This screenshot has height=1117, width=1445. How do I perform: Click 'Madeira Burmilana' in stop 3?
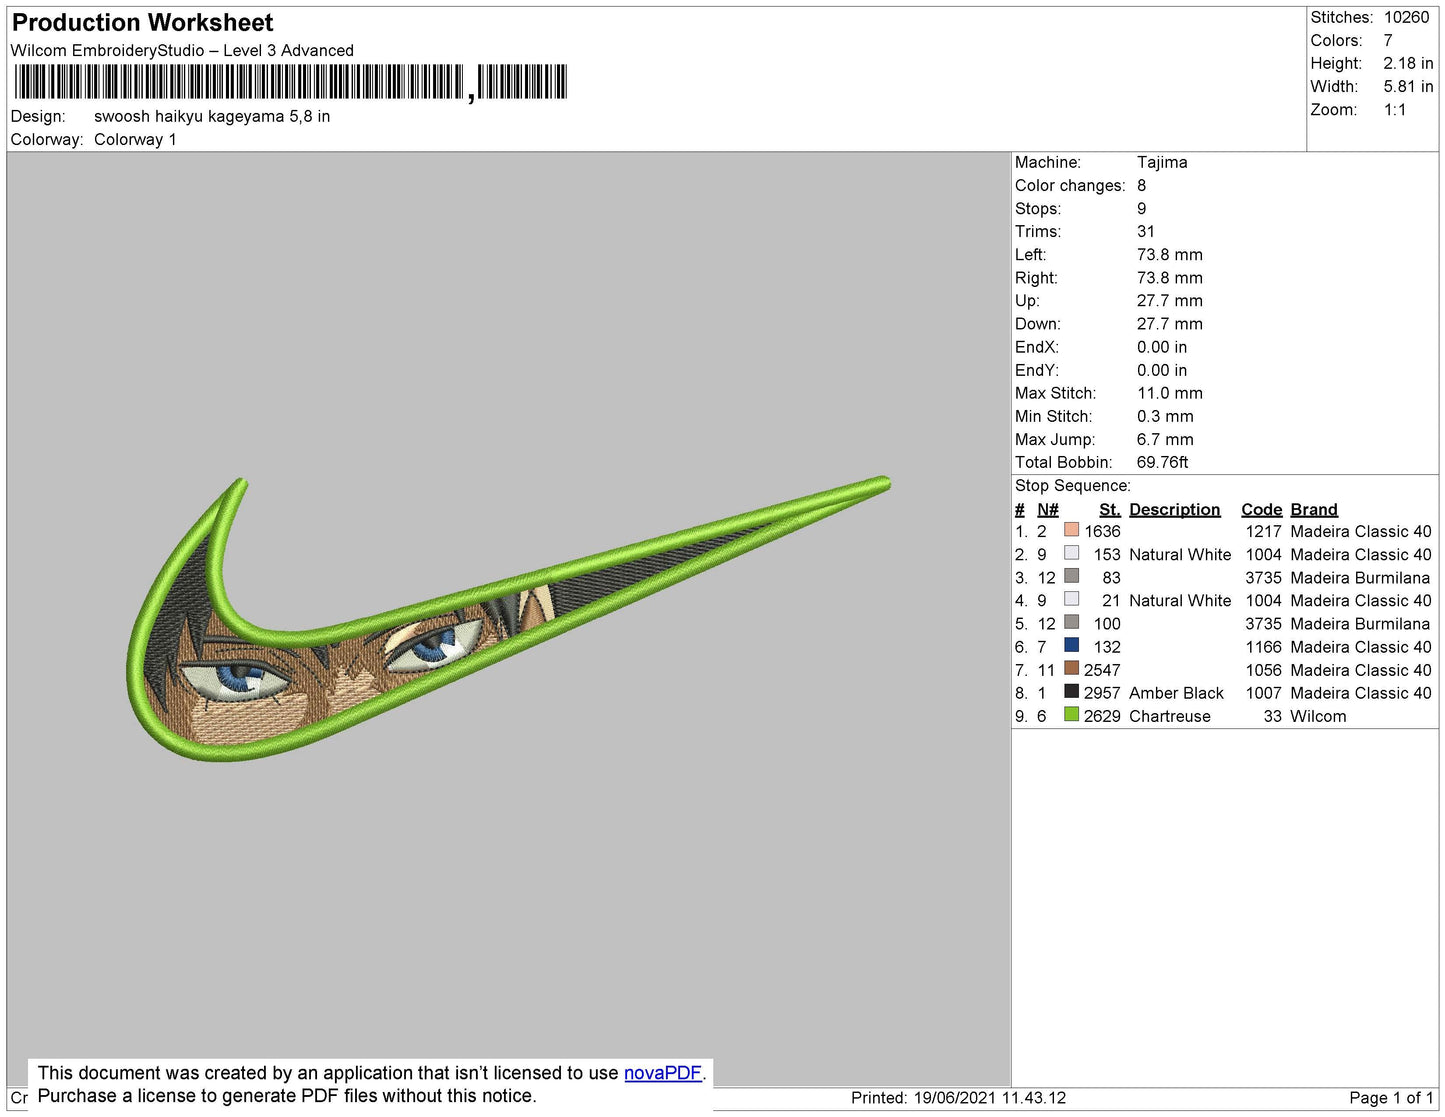(1361, 577)
